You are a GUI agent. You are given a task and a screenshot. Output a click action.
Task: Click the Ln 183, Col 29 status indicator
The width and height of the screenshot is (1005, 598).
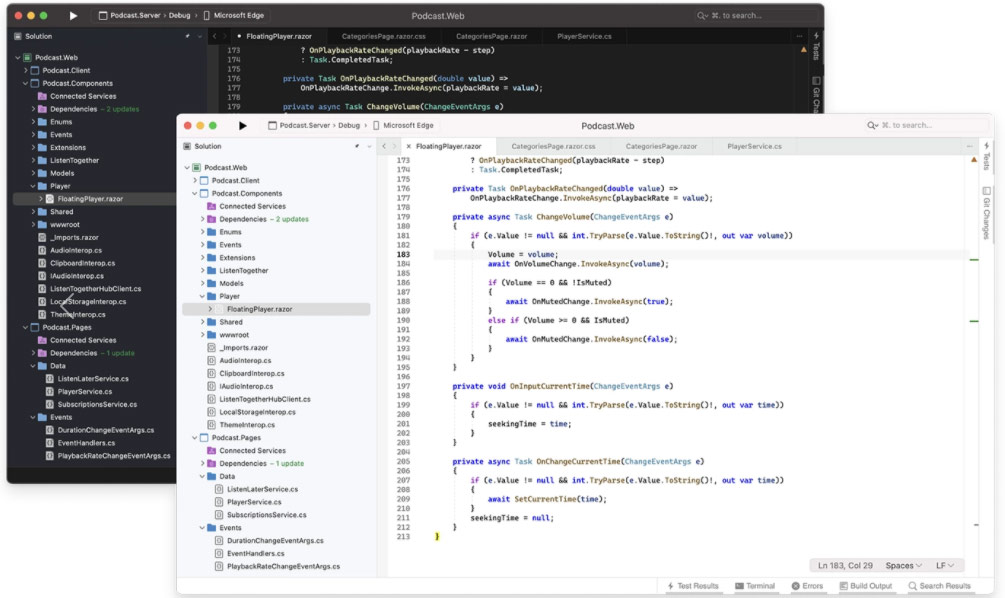click(845, 565)
